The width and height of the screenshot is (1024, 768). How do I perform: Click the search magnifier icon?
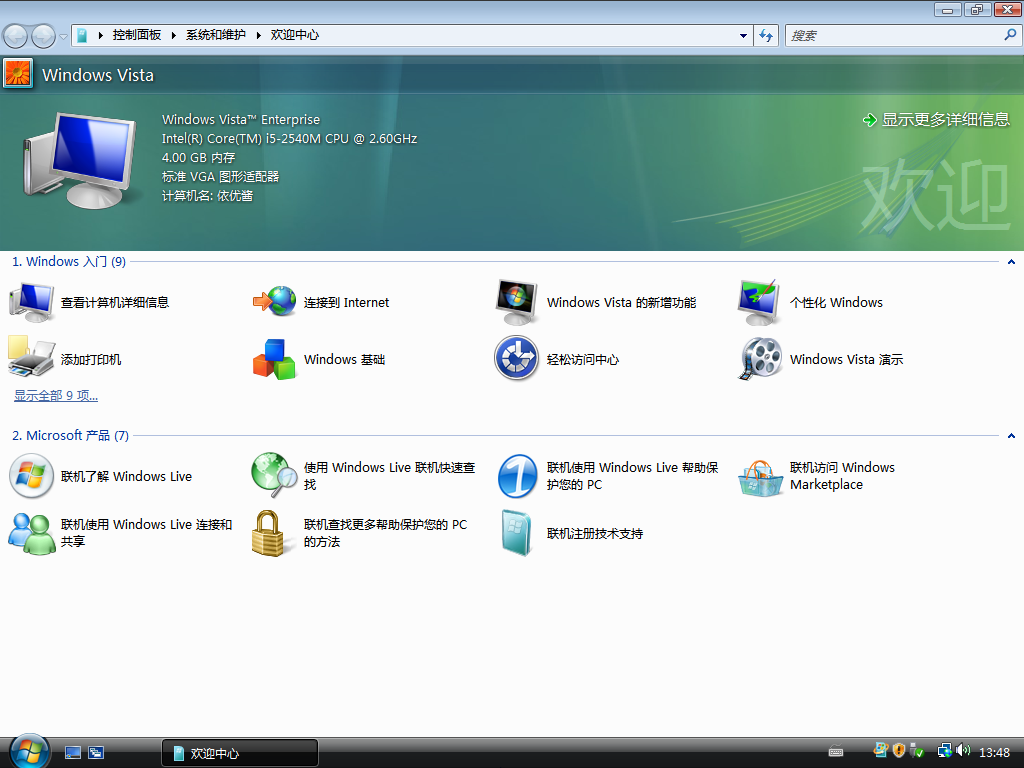[x=1010, y=35]
